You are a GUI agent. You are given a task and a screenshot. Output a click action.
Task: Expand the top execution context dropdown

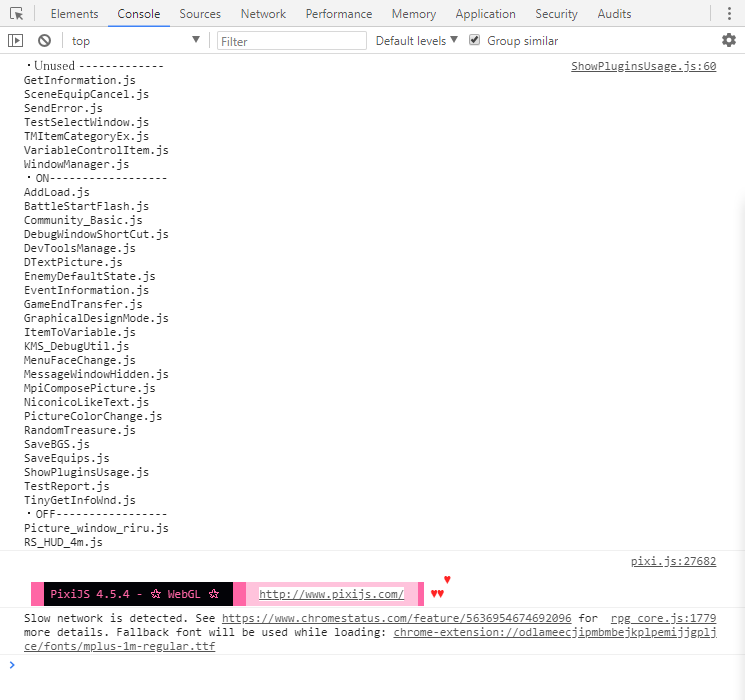(x=135, y=41)
